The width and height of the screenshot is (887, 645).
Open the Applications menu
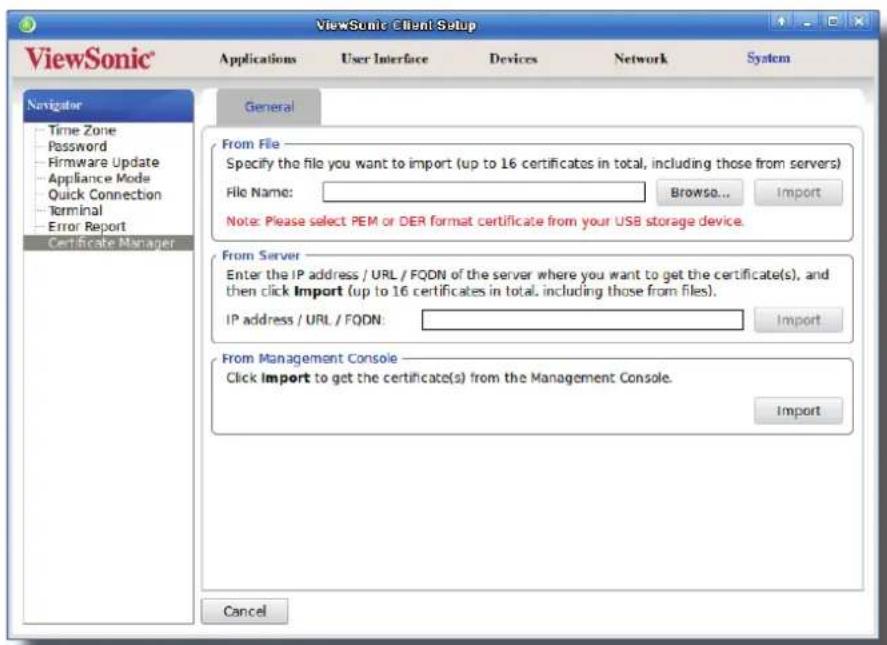[258, 59]
